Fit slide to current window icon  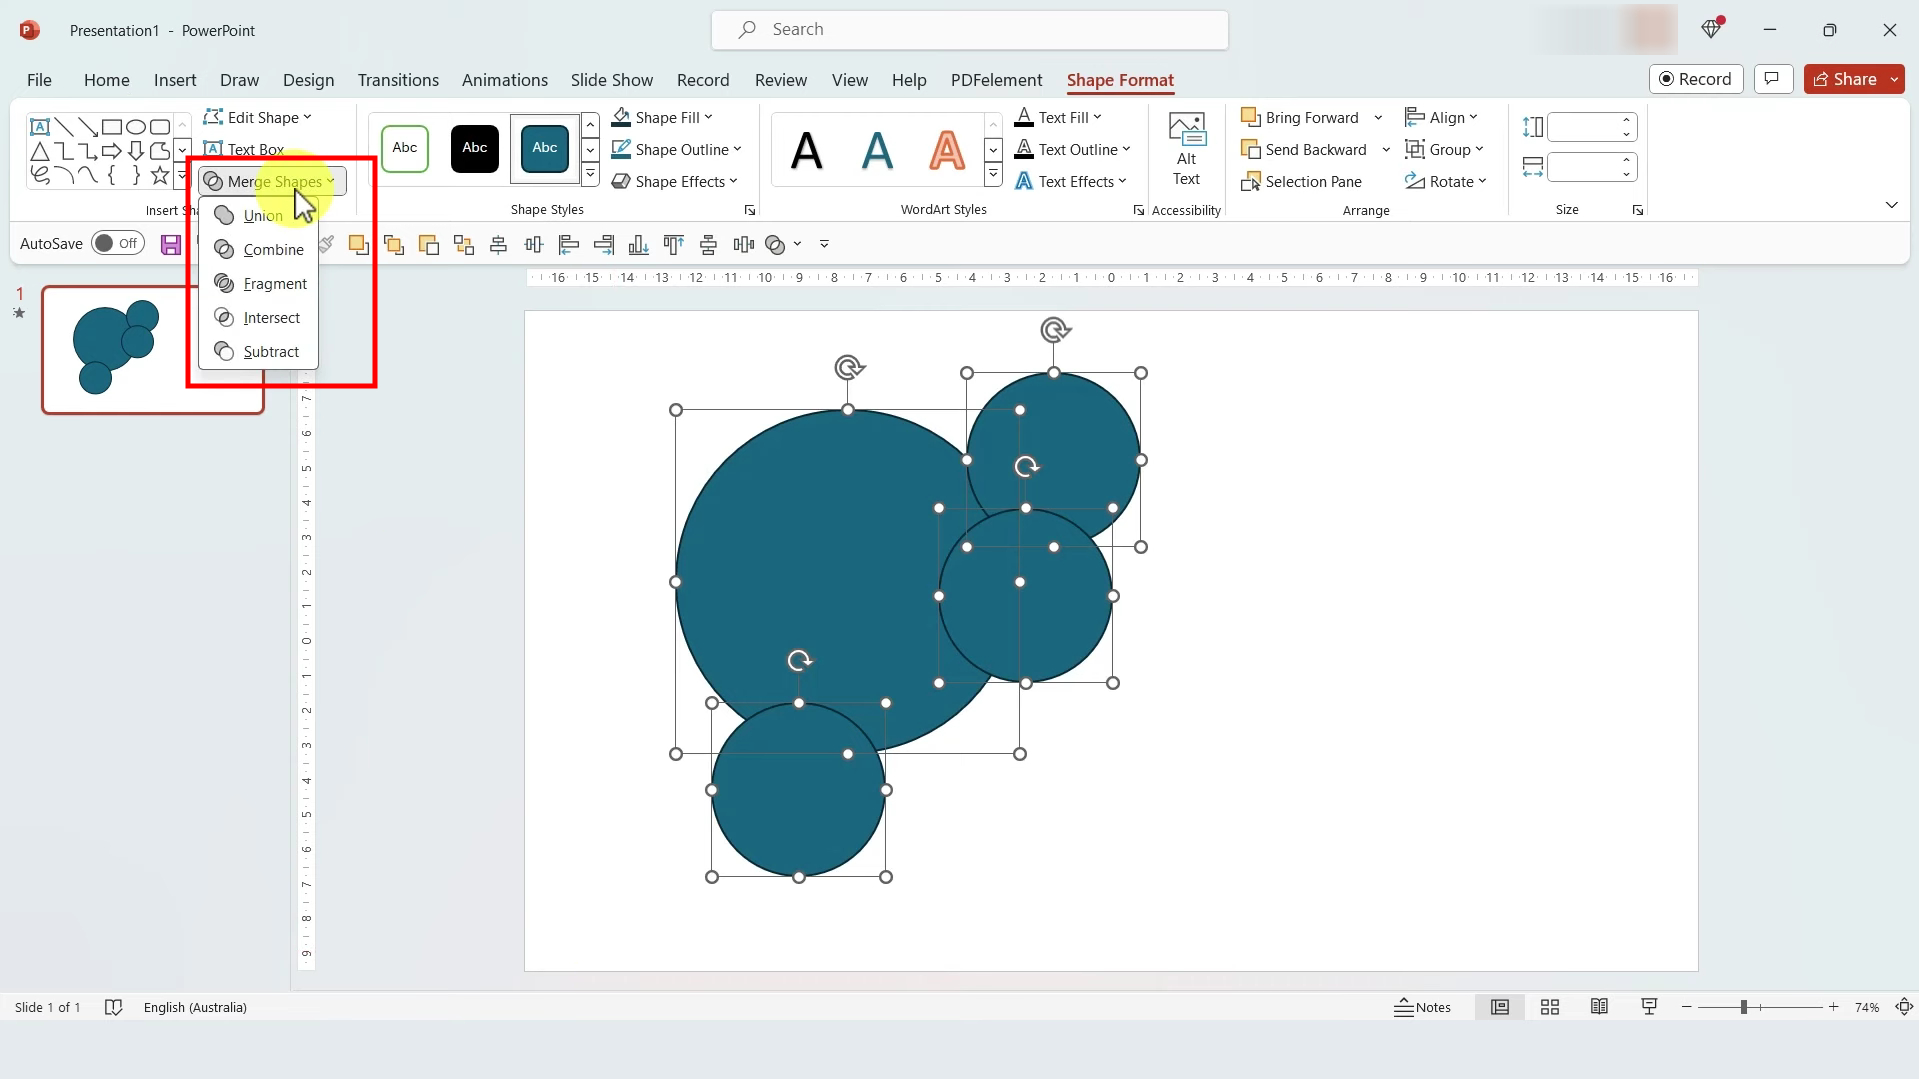[1905, 1007]
